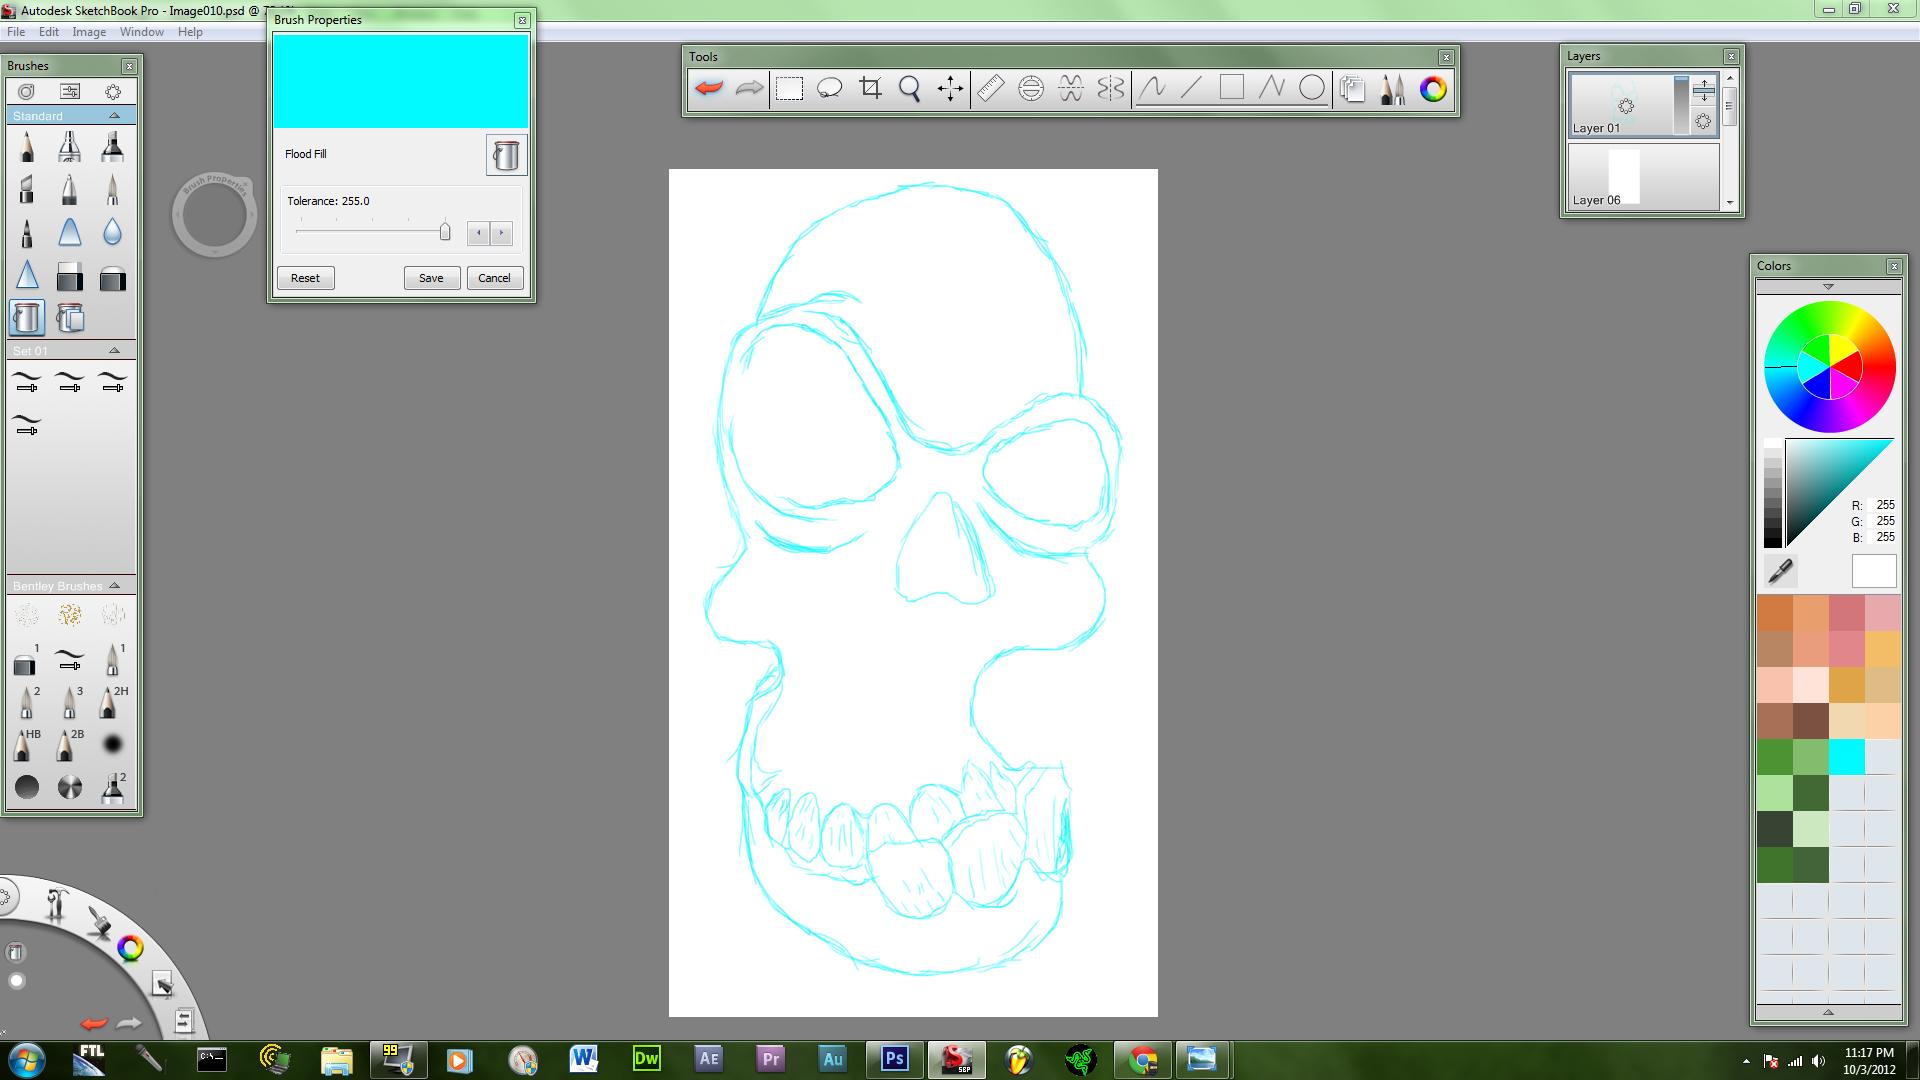Select the 2B pencil in Bentley Brushes
This screenshot has height=1080, width=1920.
pos(69,745)
